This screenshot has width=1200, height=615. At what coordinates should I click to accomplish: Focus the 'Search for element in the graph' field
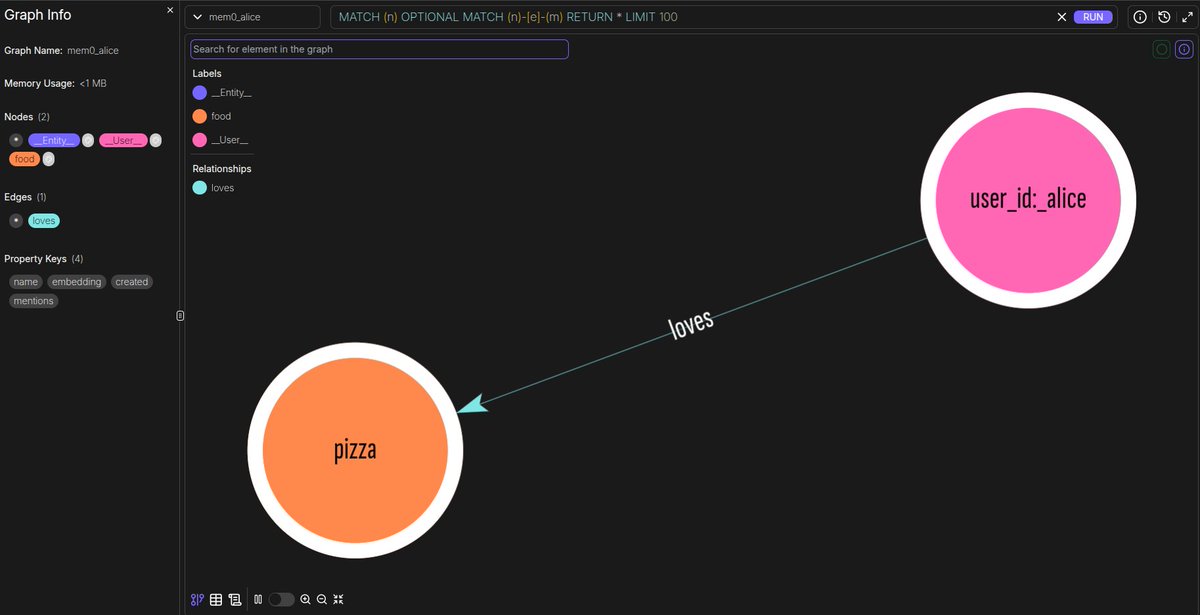(x=379, y=49)
